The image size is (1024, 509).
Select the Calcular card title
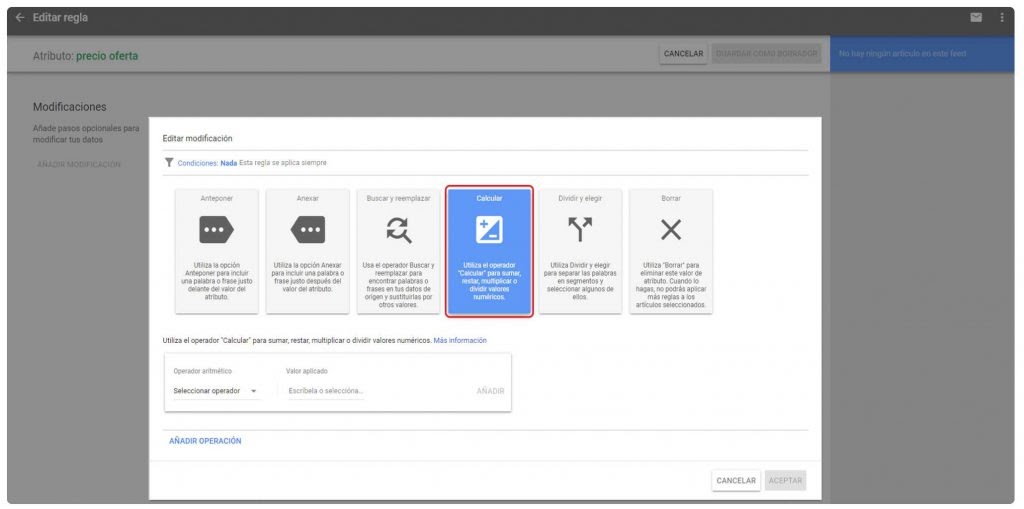[489, 198]
